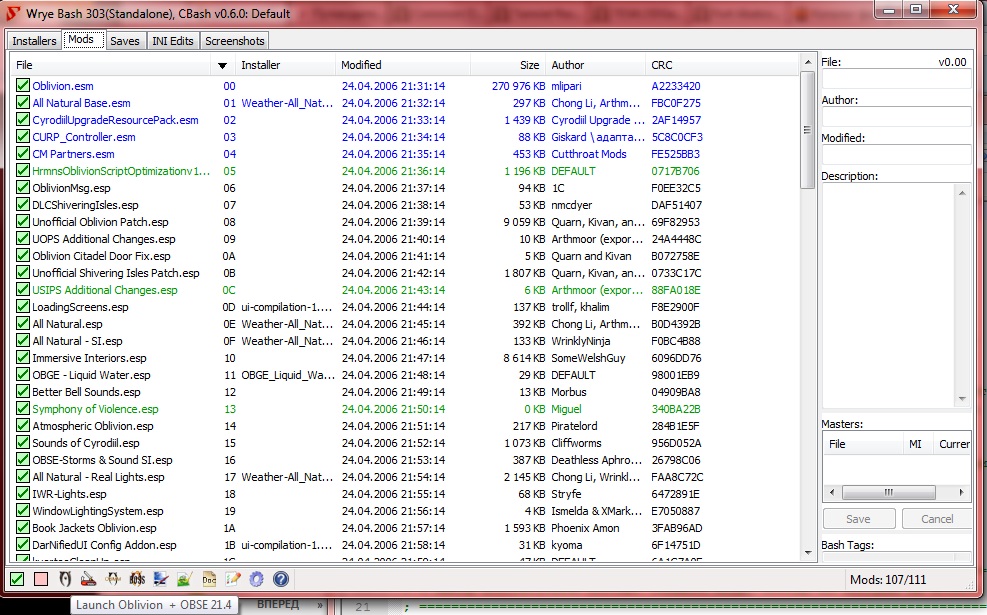
Task: Click mod list scrollbar up arrow
Action: click(808, 62)
